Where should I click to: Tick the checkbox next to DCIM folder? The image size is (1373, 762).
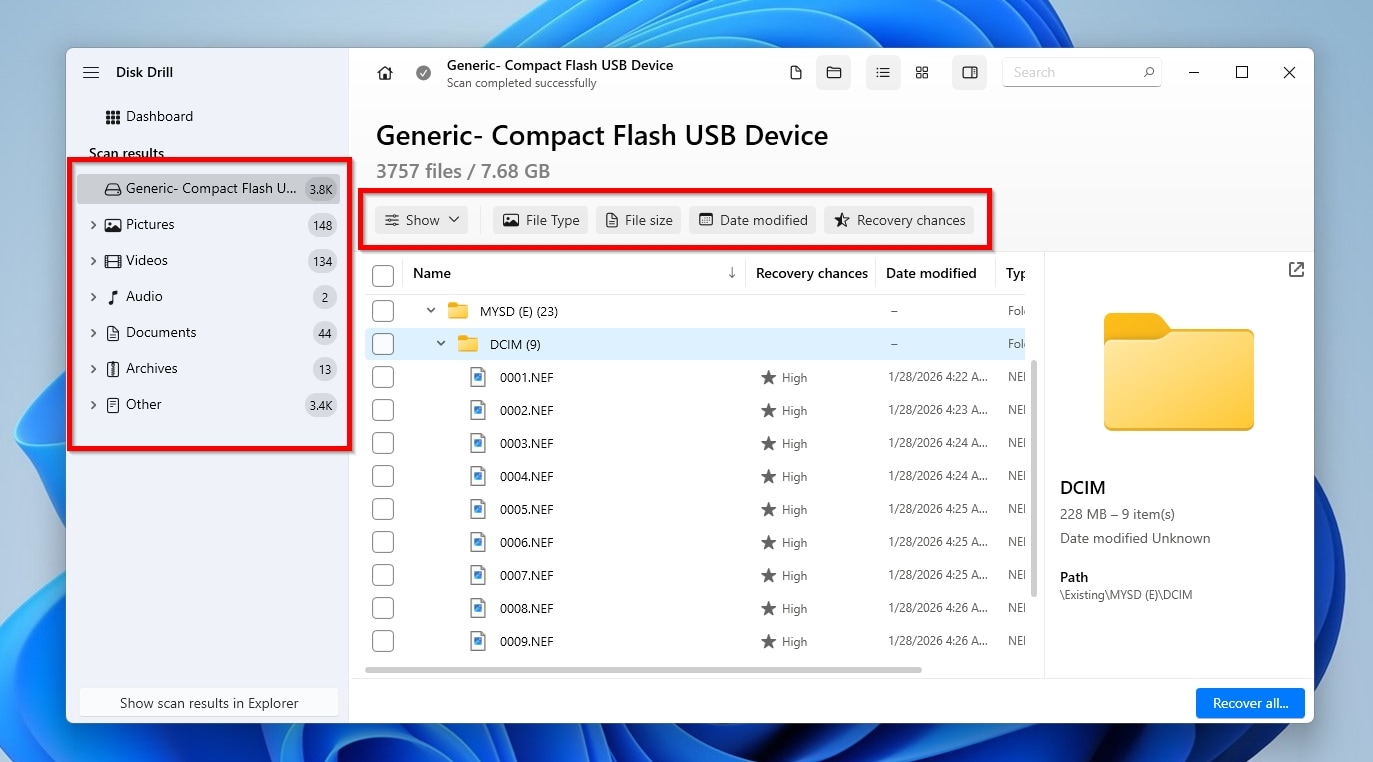382,343
